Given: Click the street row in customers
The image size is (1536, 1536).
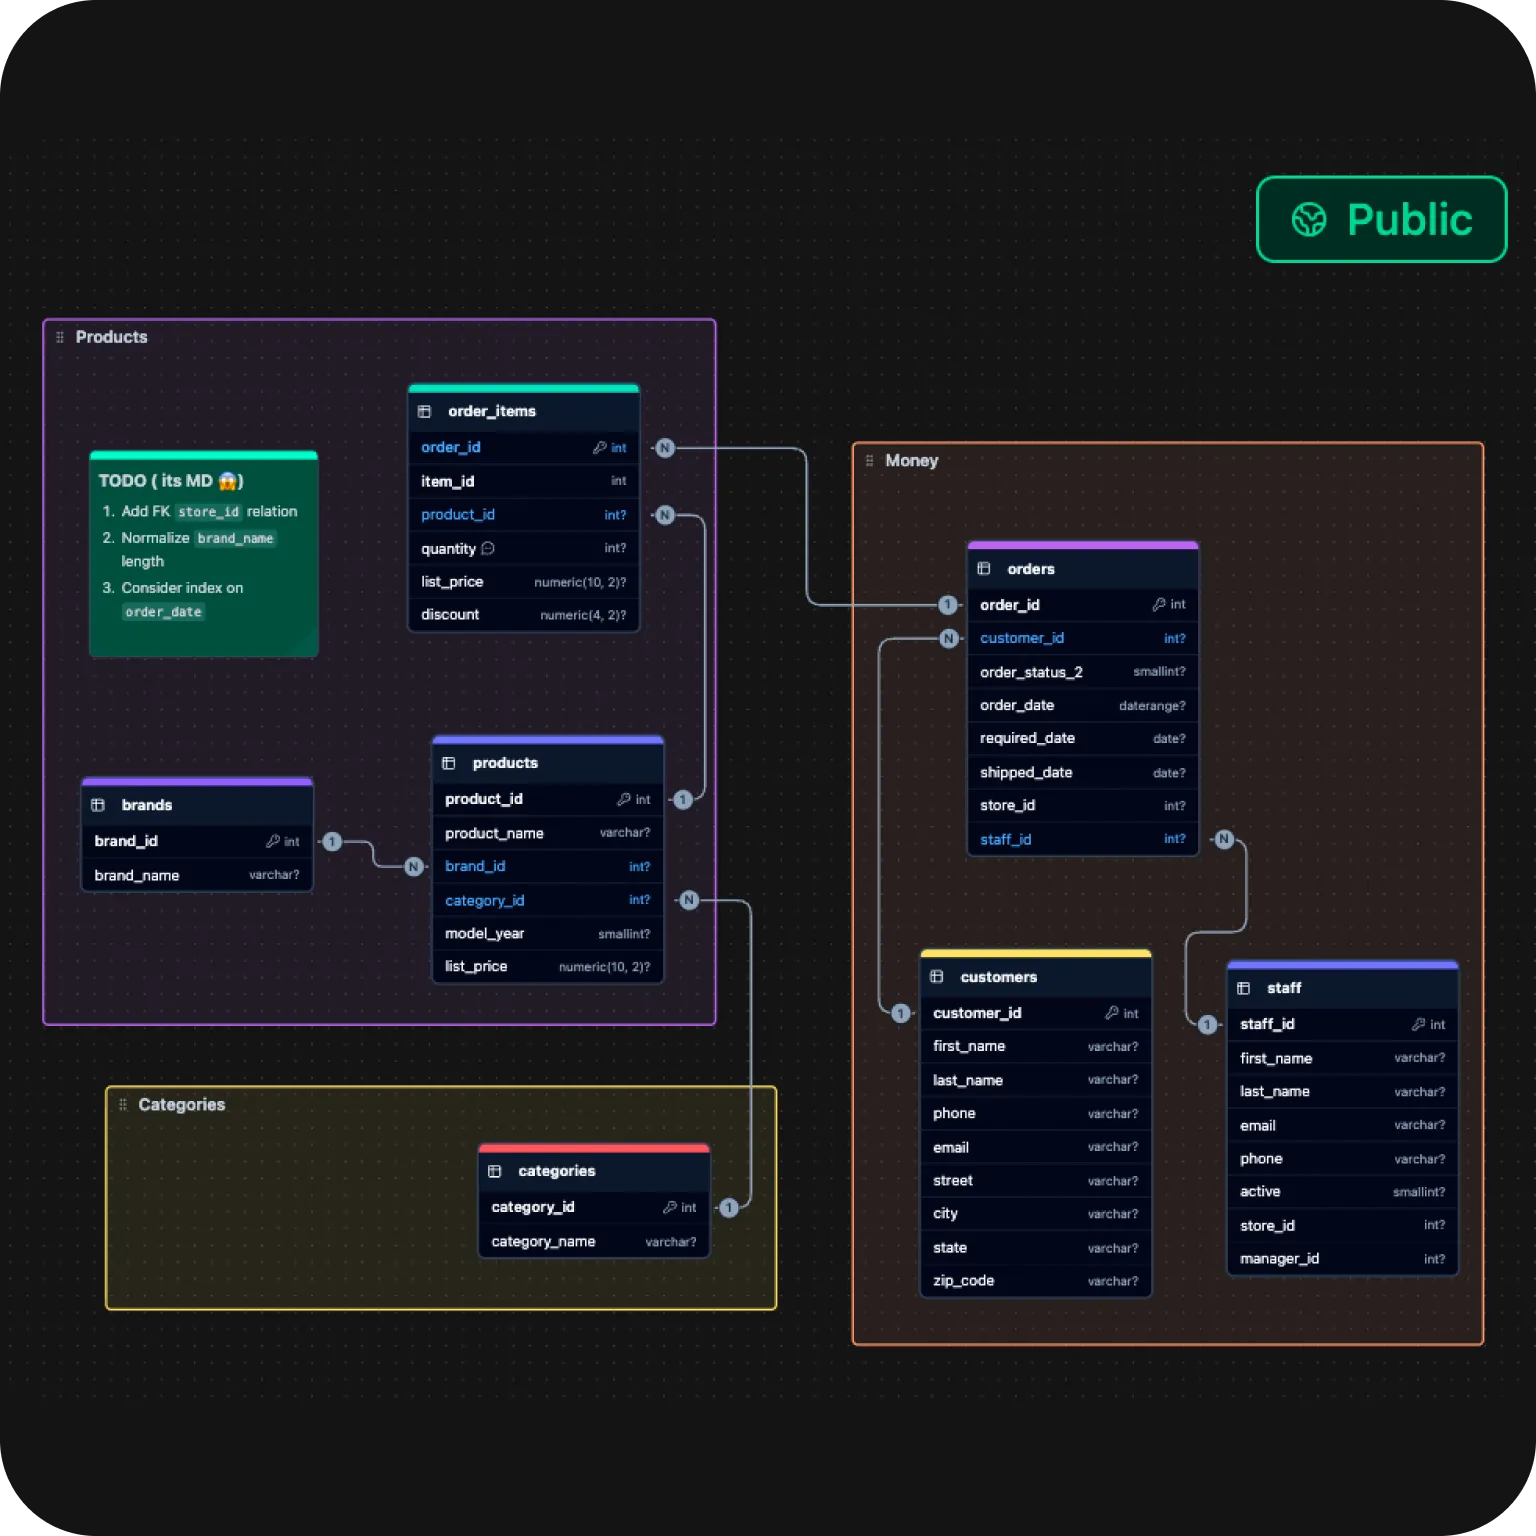Looking at the screenshot, I should pyautogui.click(x=1036, y=1180).
